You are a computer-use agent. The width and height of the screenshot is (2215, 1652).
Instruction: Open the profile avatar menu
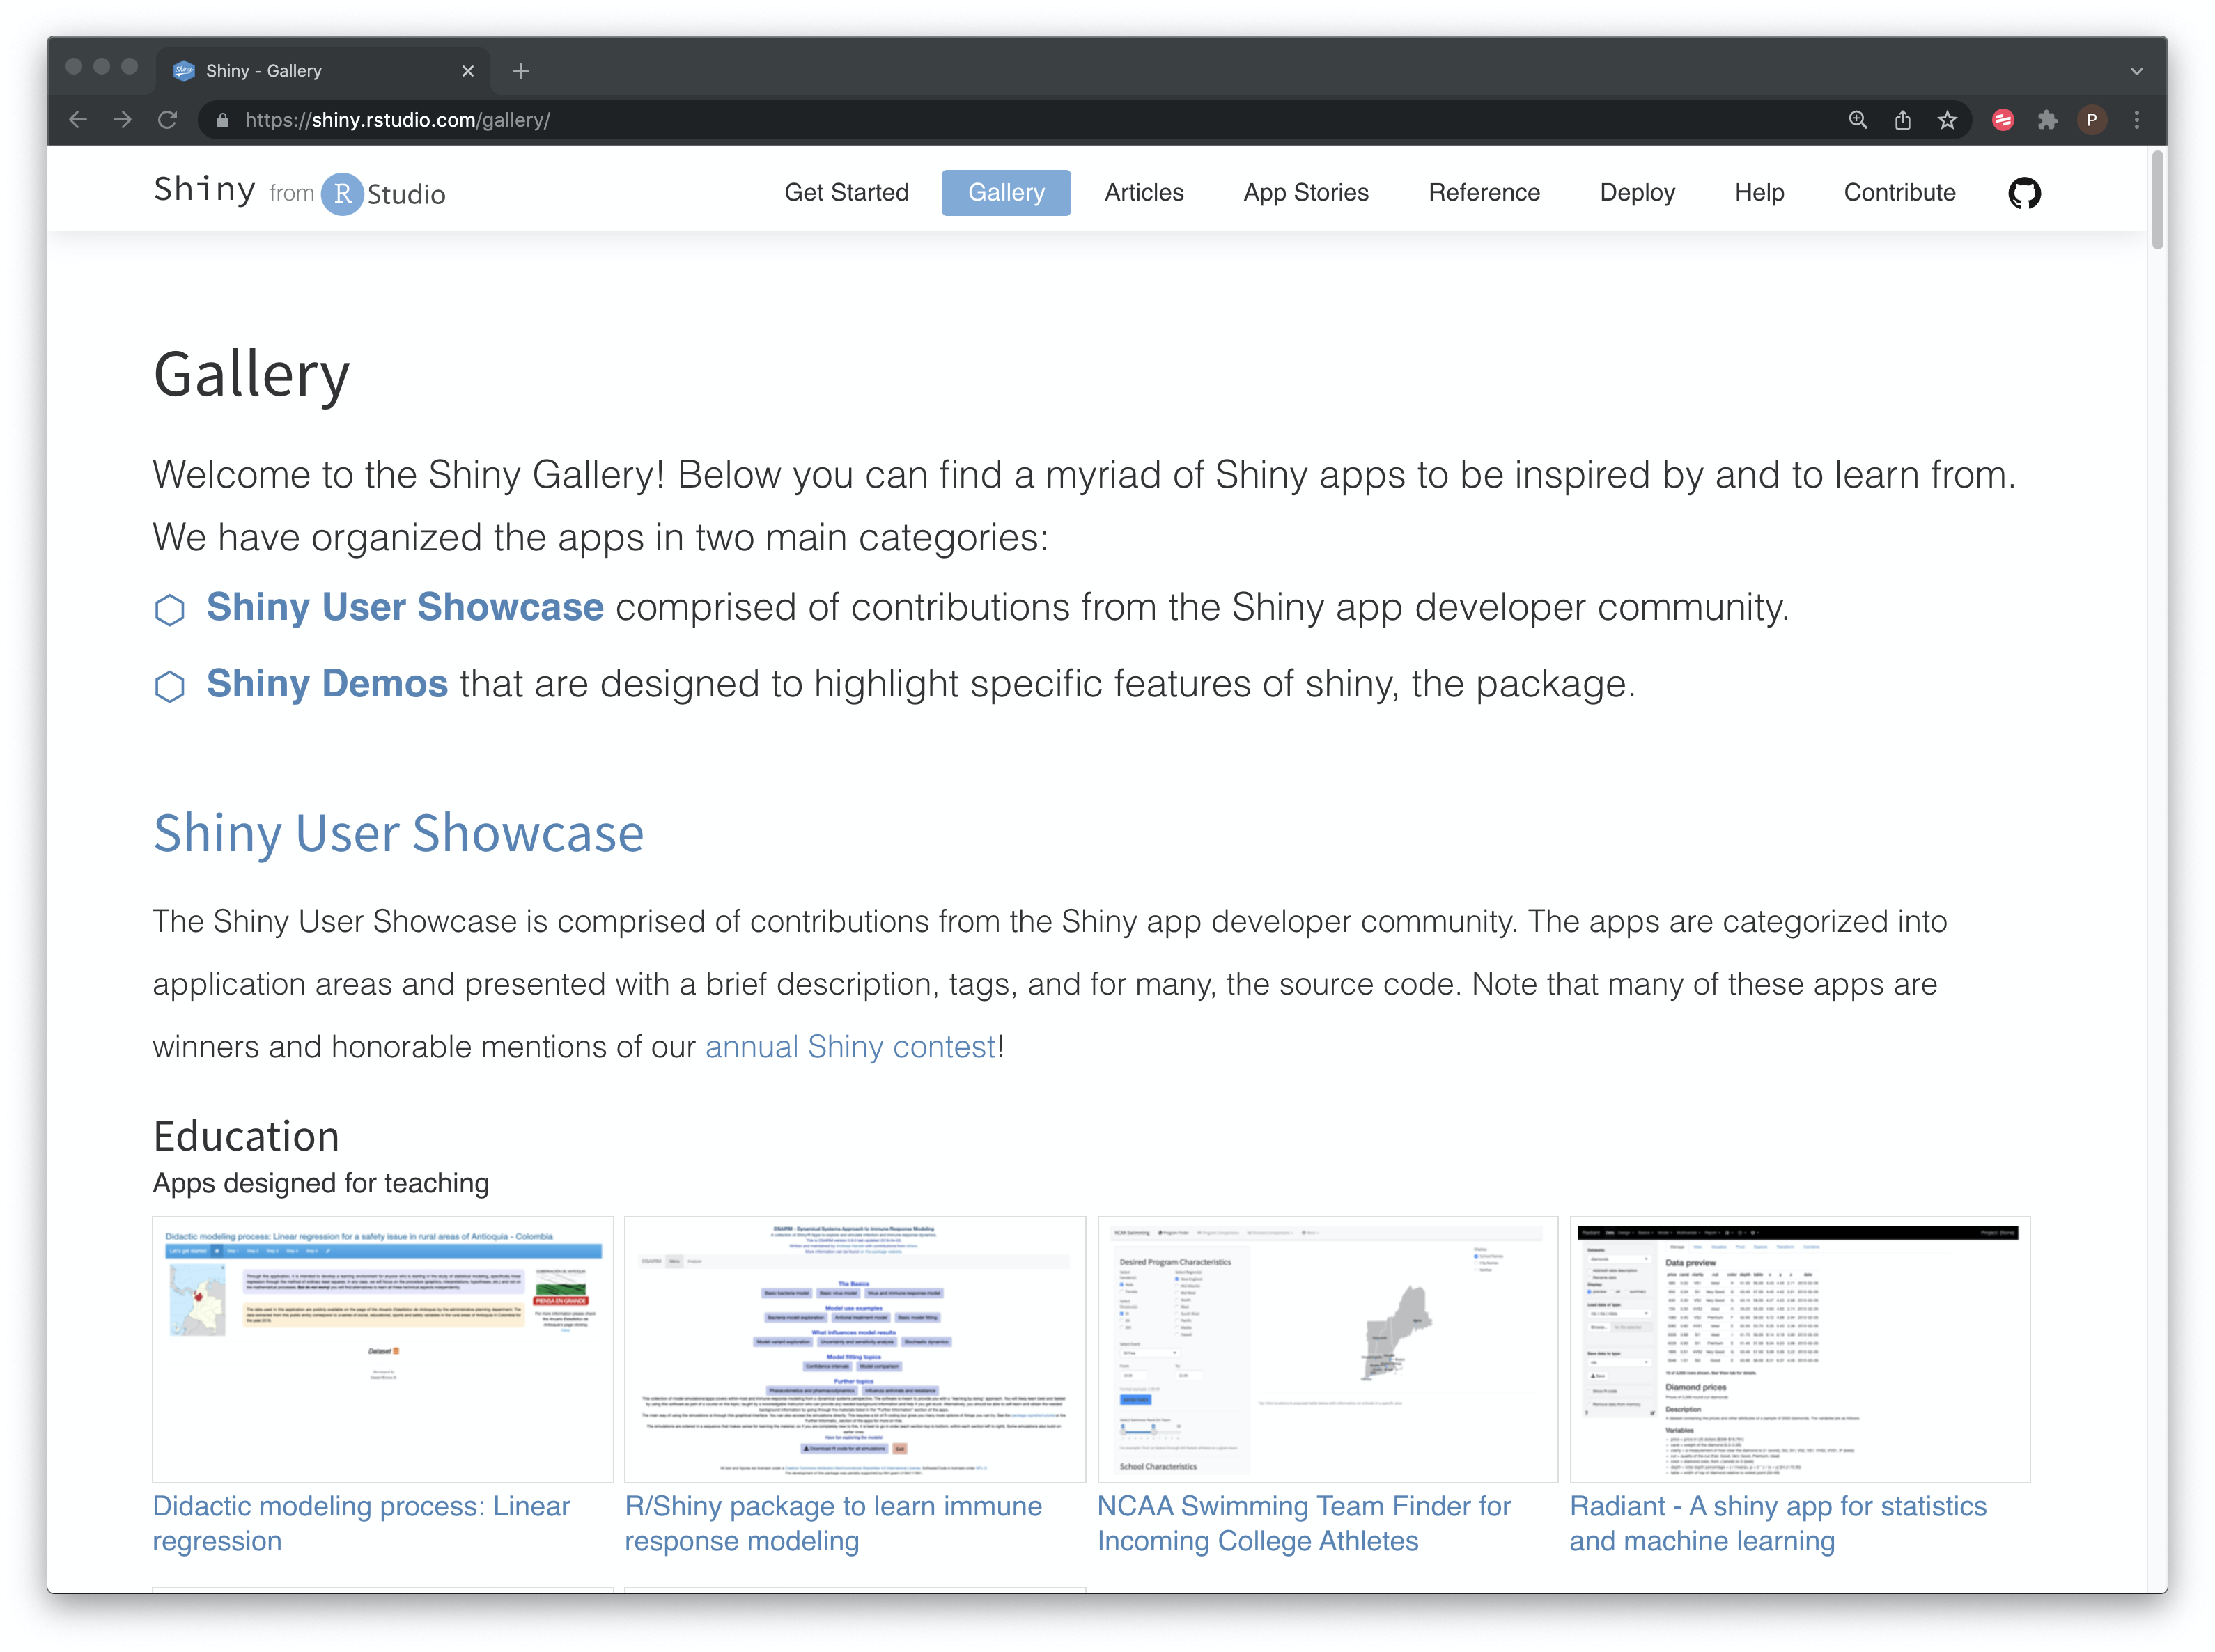pyautogui.click(x=2093, y=119)
